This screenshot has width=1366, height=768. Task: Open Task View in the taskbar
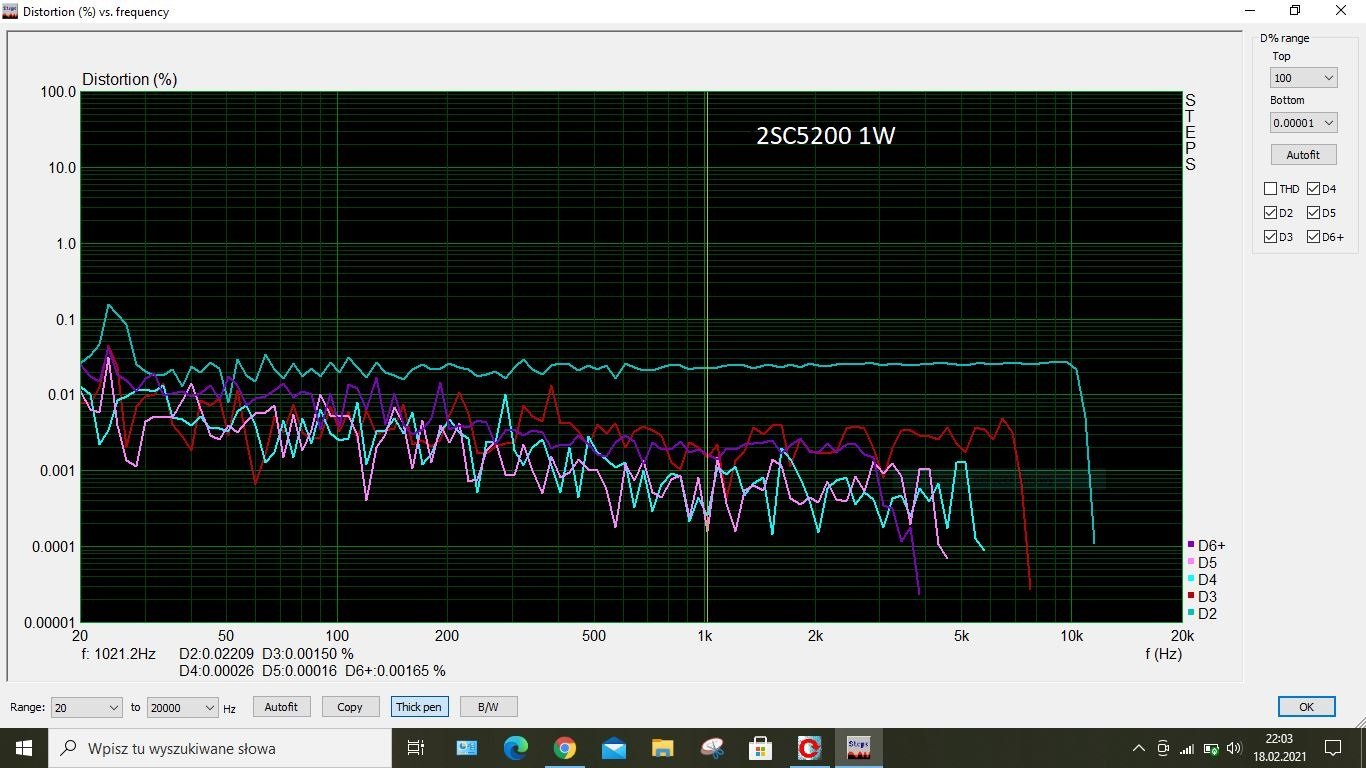click(x=416, y=748)
